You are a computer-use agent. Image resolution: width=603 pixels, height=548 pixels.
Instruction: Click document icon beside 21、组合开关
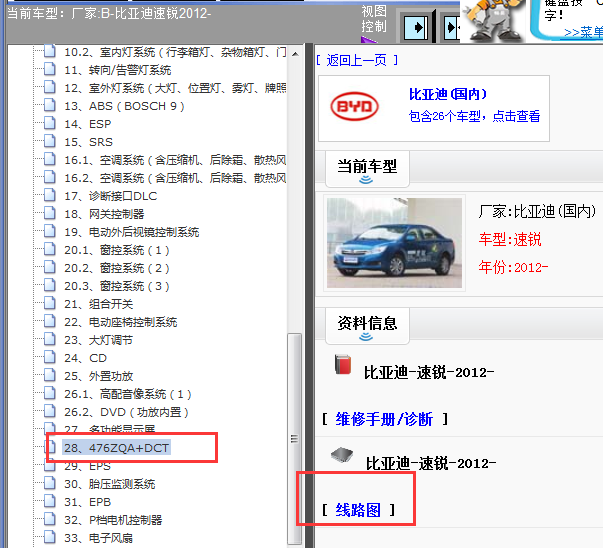coord(50,303)
